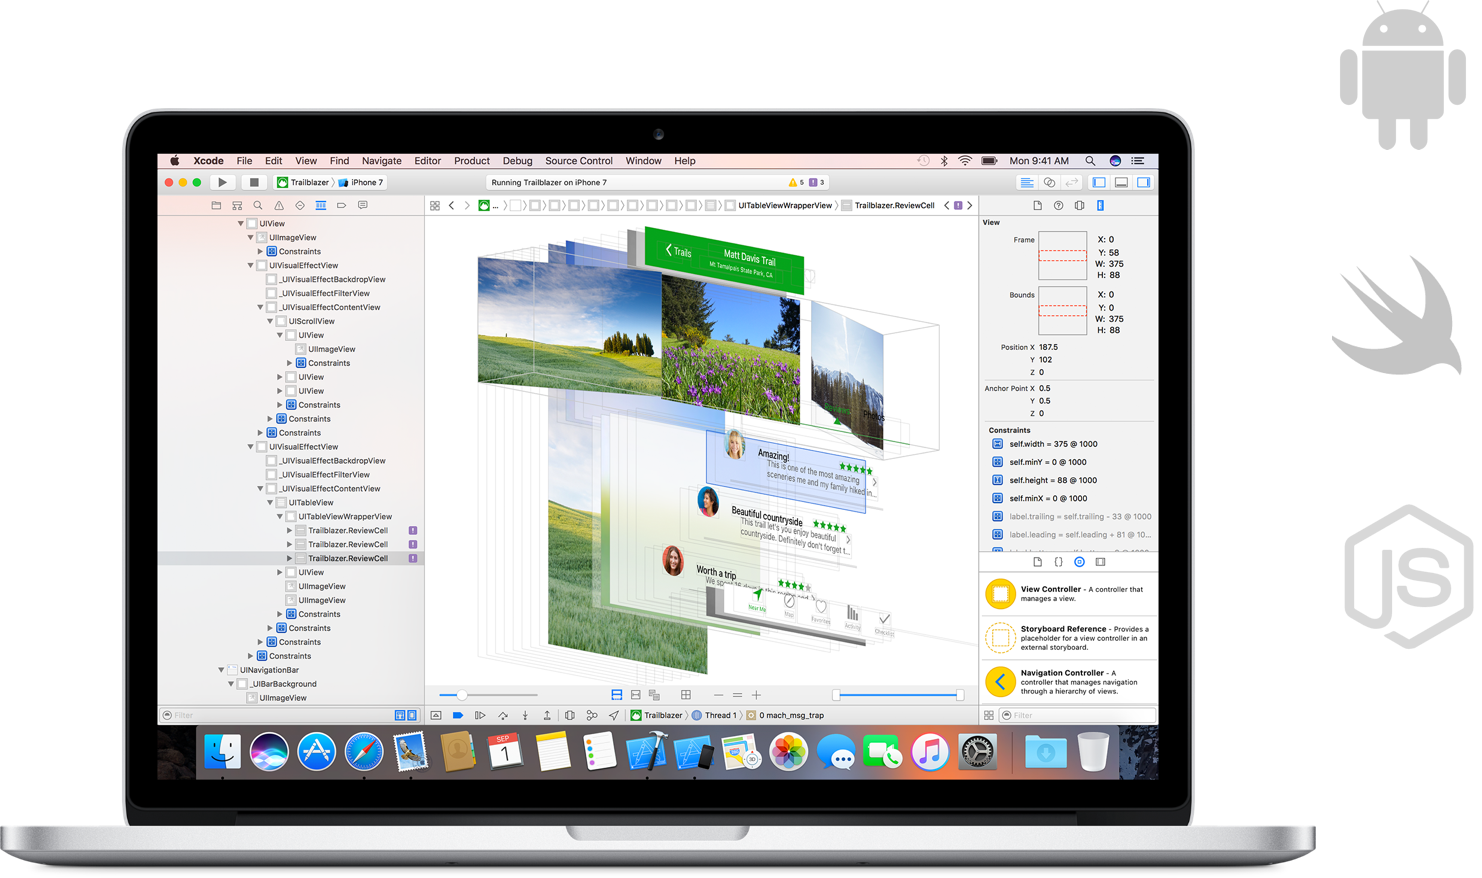Collapse the UIScrollView tree row
This screenshot has width=1482, height=878.
pyautogui.click(x=270, y=321)
